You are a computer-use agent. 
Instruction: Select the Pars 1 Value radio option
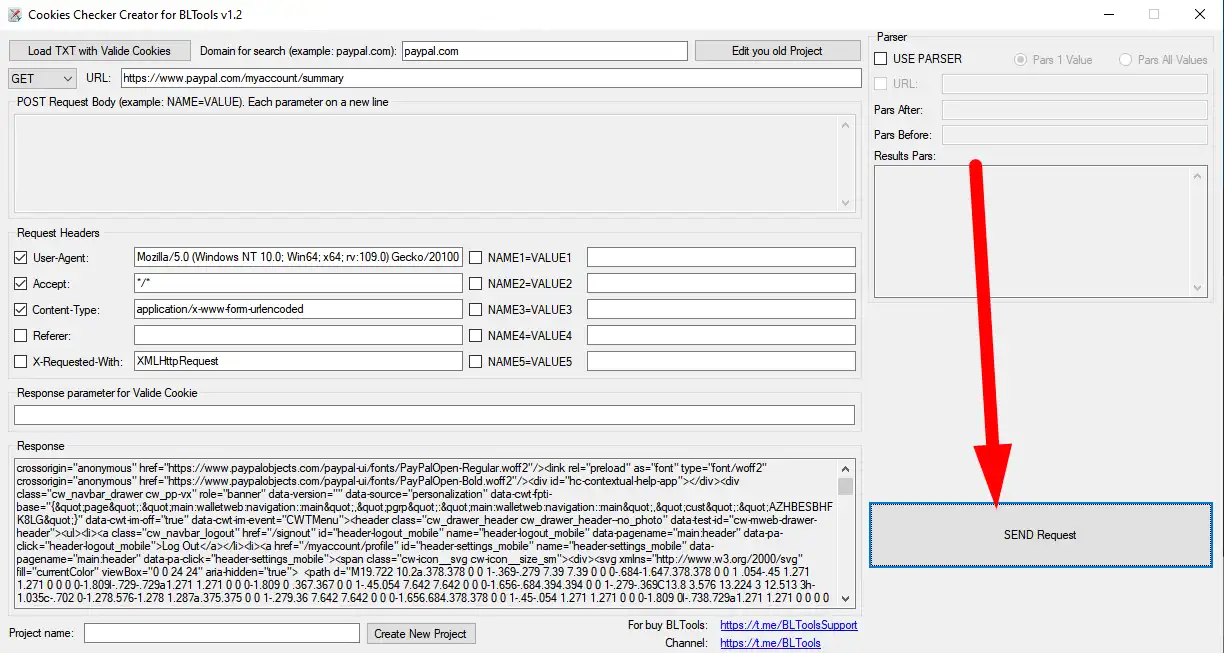tap(1021, 60)
